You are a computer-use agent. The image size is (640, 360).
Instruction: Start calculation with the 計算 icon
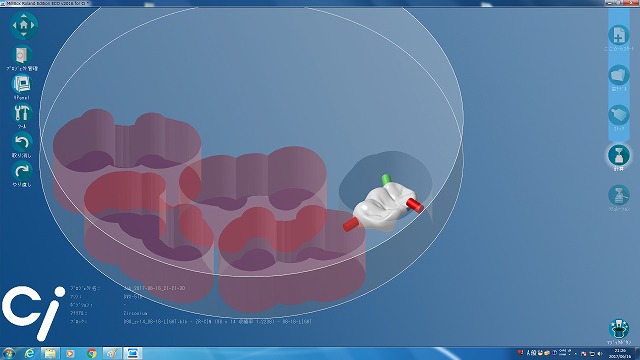click(619, 155)
